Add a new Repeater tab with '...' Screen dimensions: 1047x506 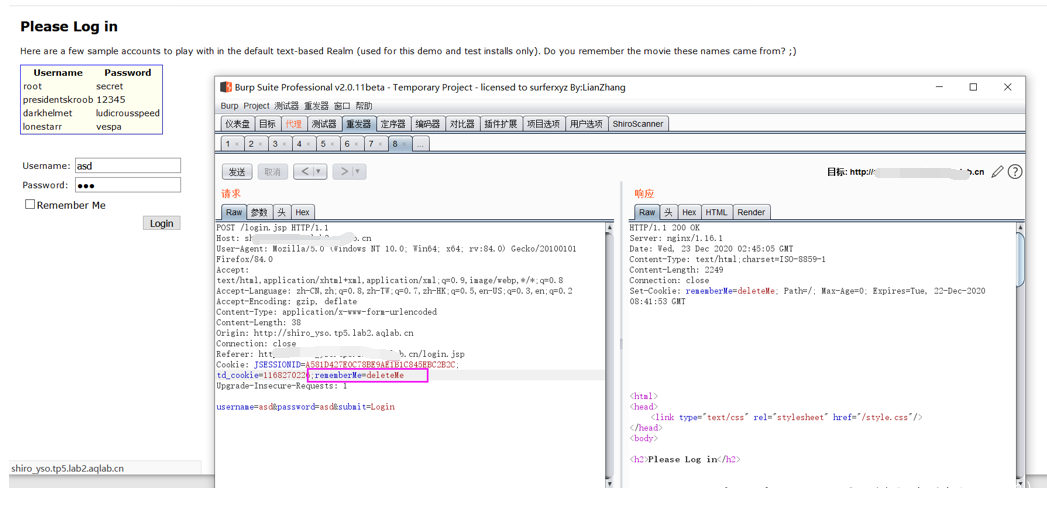tap(421, 144)
